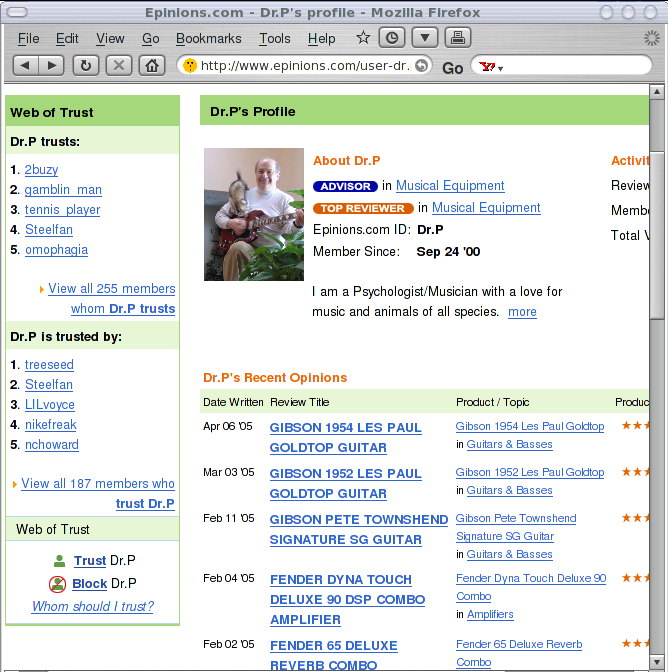Screen dimensions: 668x672
Task: Go forward with the Forward arrow button
Action: [51, 66]
